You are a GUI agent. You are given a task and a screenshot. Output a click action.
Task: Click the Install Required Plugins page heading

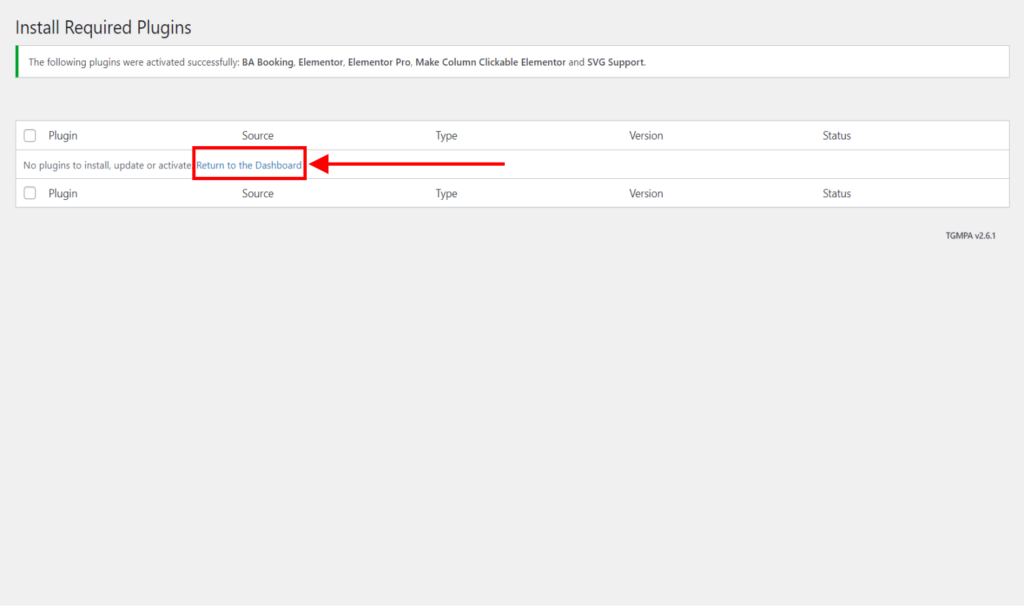point(103,27)
